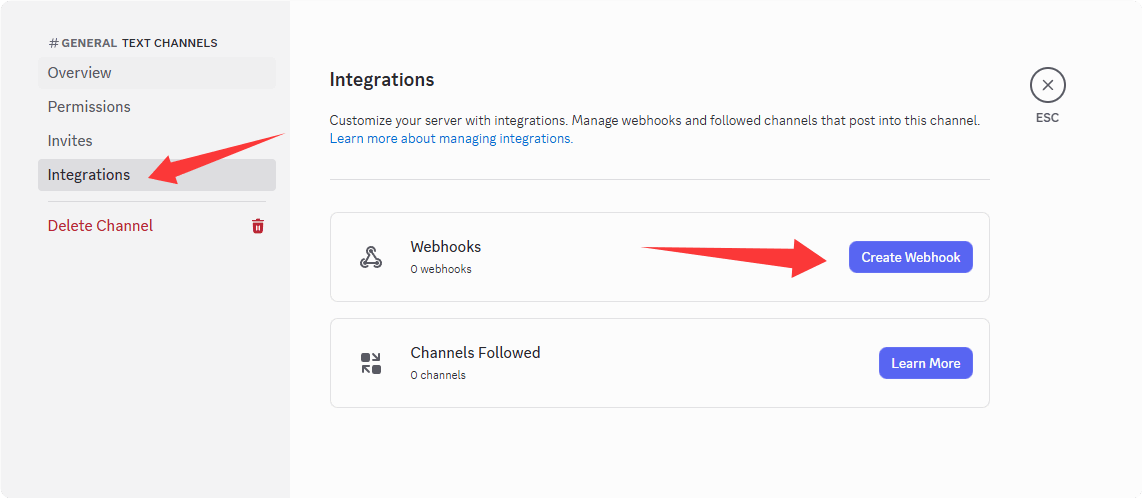The height and width of the screenshot is (498, 1142).
Task: Select Integrations in the sidebar
Action: [89, 175]
